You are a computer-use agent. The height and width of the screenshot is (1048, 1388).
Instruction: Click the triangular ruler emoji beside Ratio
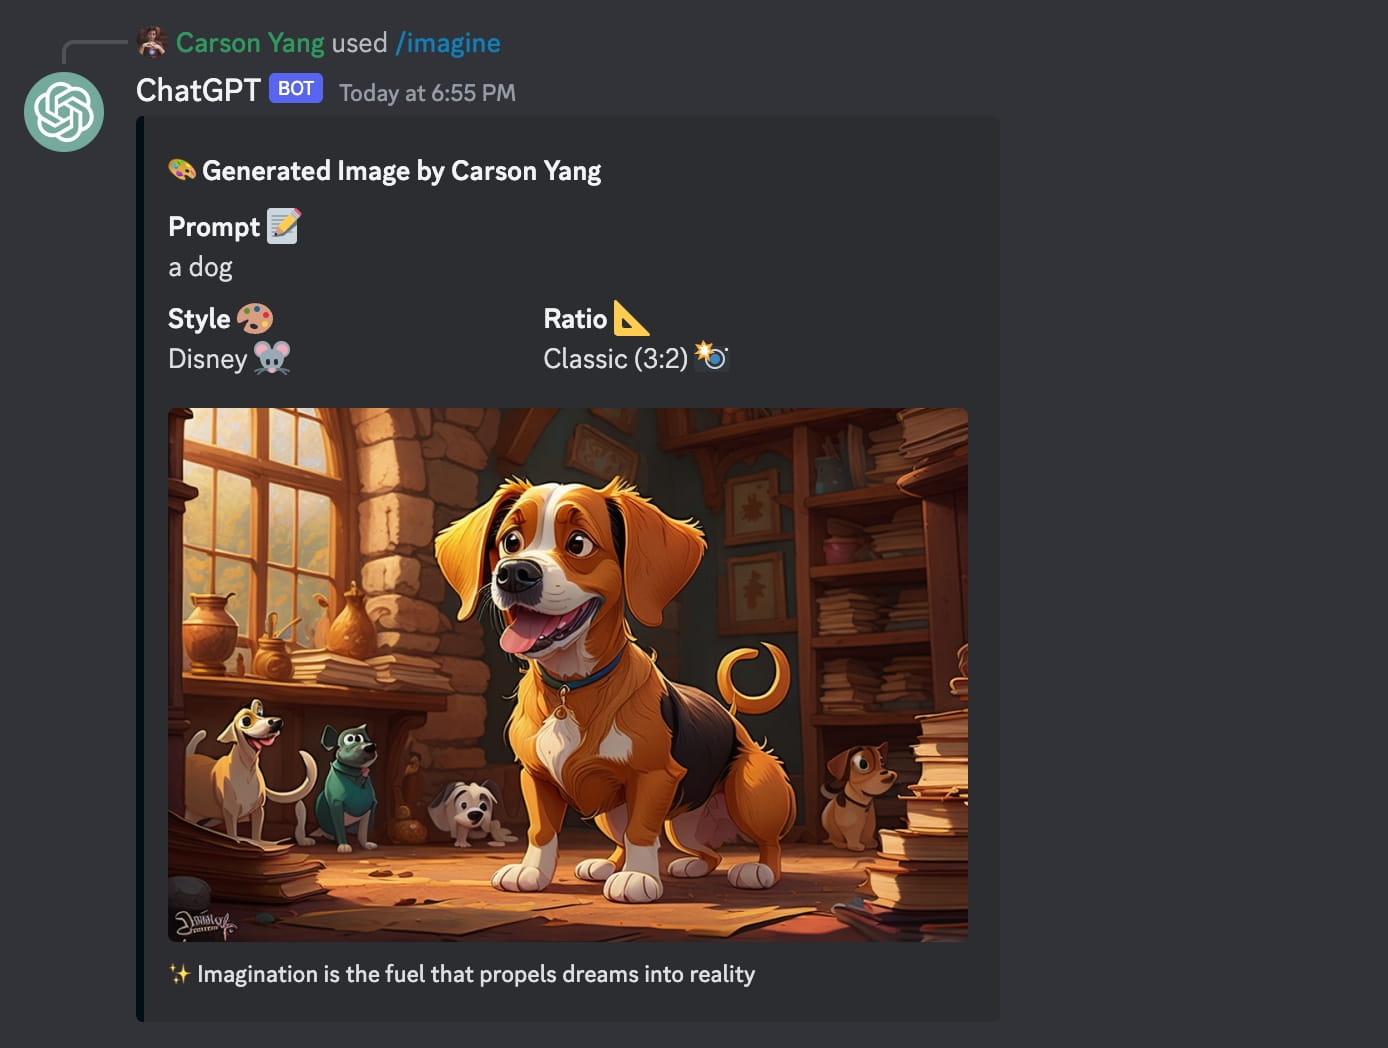click(x=631, y=318)
